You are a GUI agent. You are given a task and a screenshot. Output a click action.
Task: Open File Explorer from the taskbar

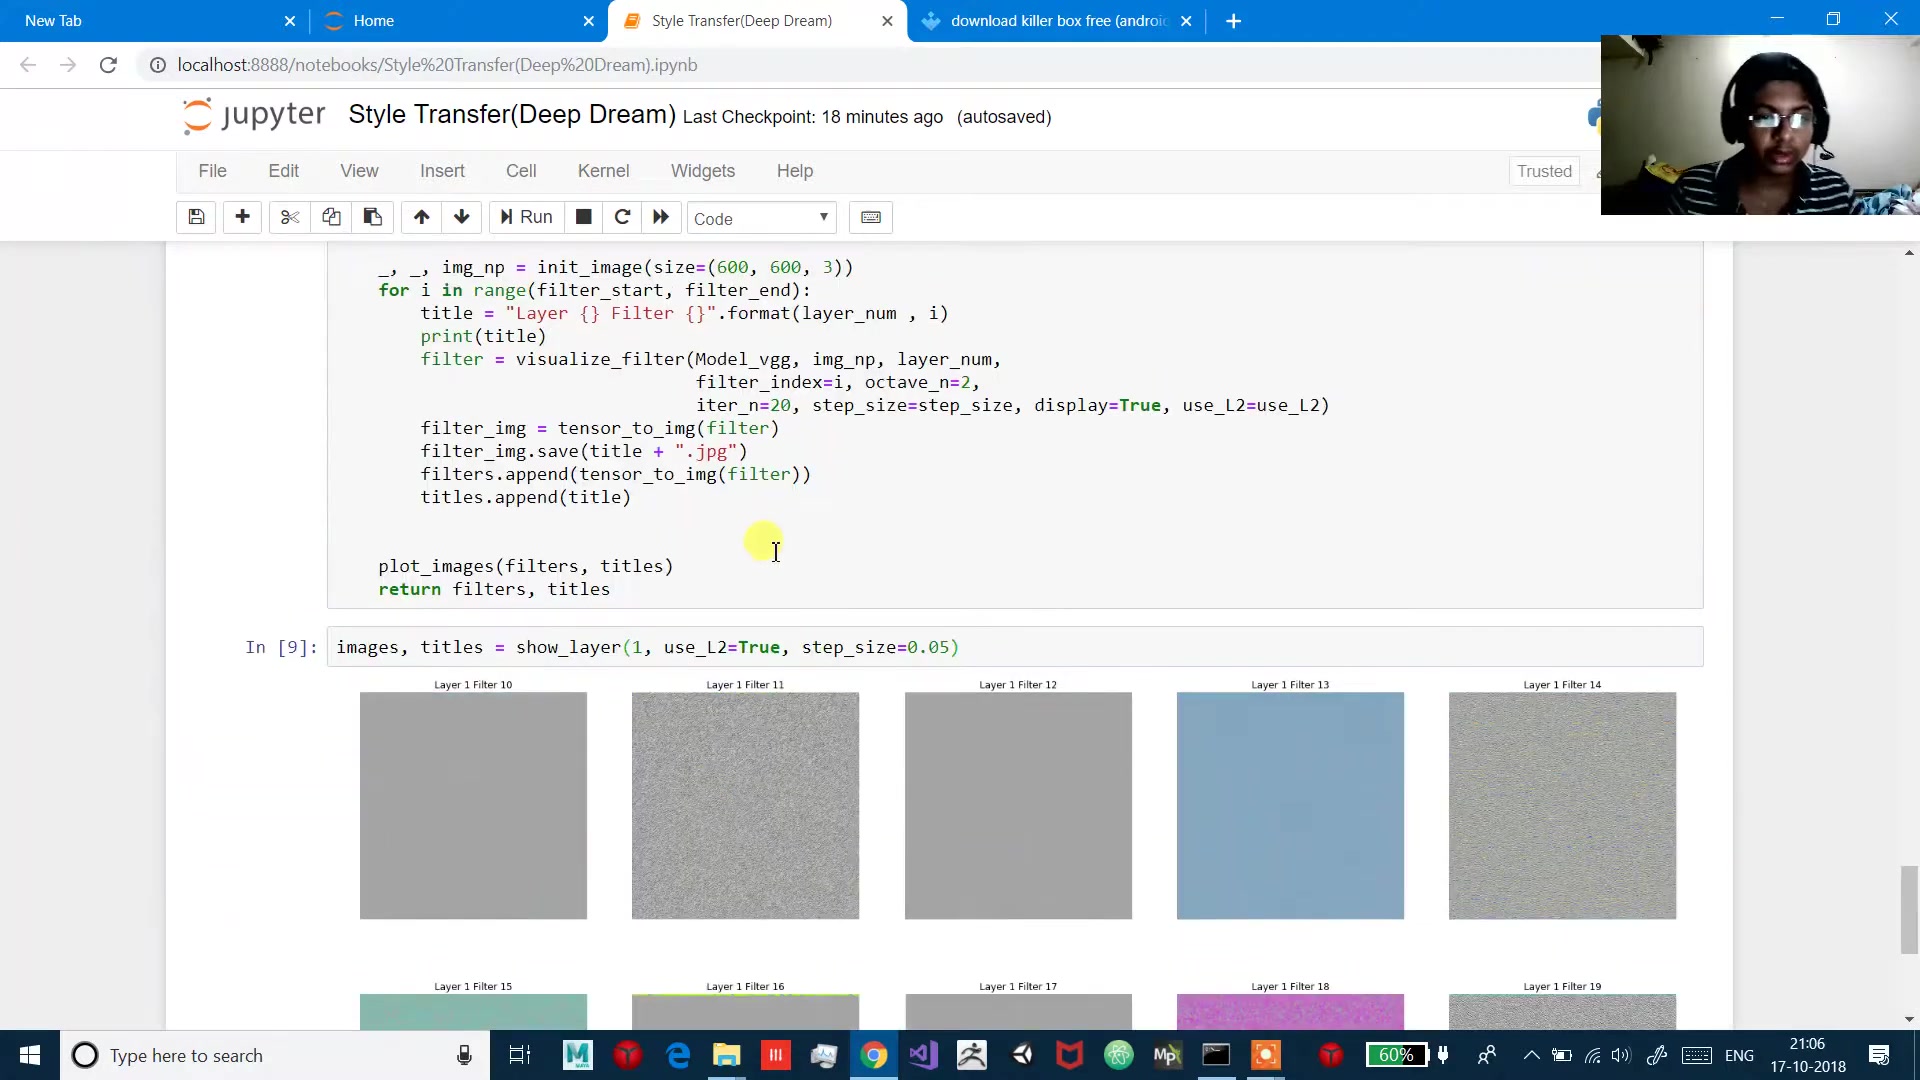pos(726,1055)
